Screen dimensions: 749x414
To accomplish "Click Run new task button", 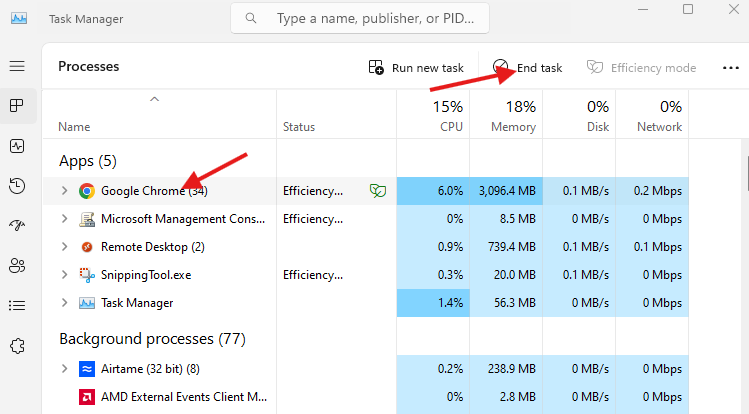I will coord(416,68).
